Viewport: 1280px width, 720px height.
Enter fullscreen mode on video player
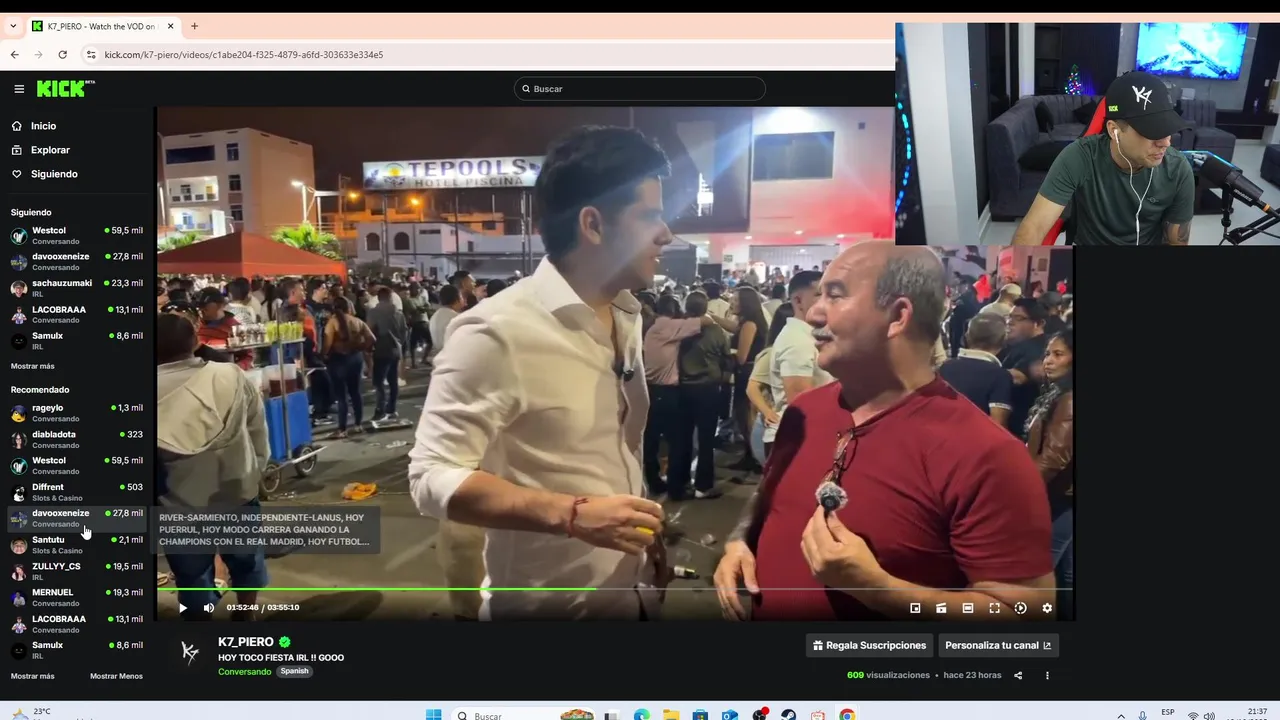(994, 608)
